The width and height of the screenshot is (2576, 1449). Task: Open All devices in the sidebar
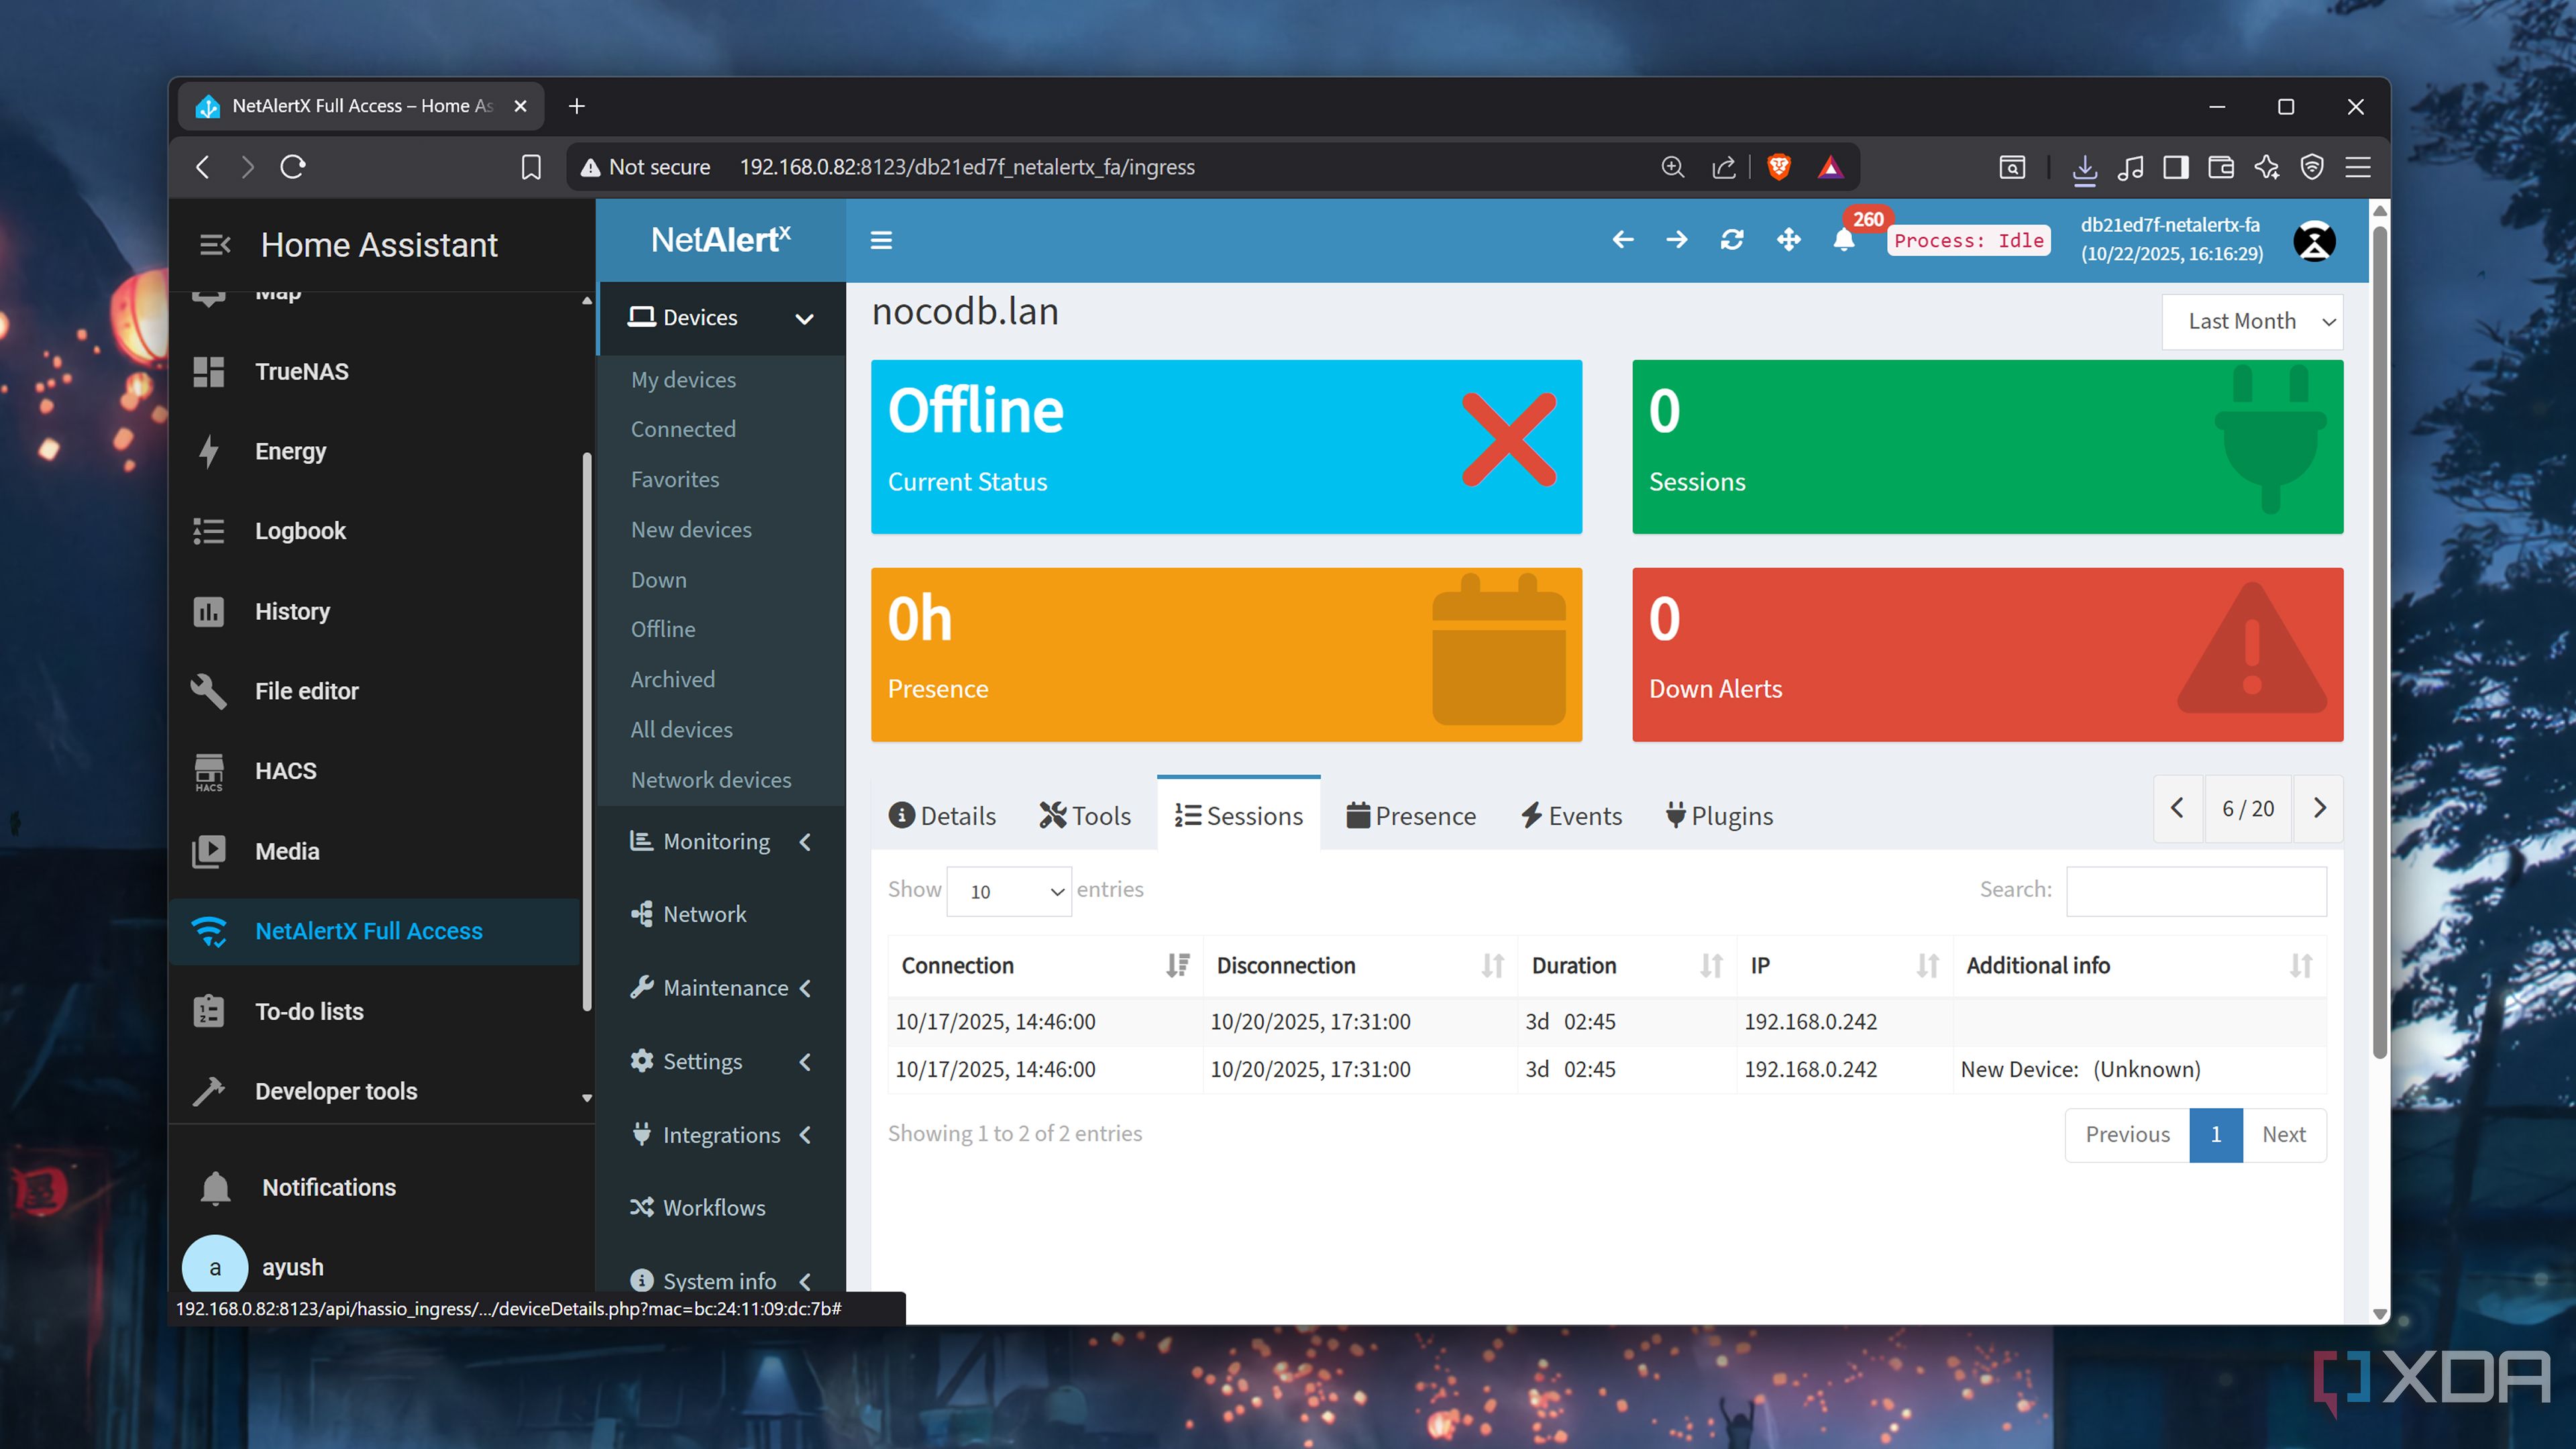[x=682, y=730]
